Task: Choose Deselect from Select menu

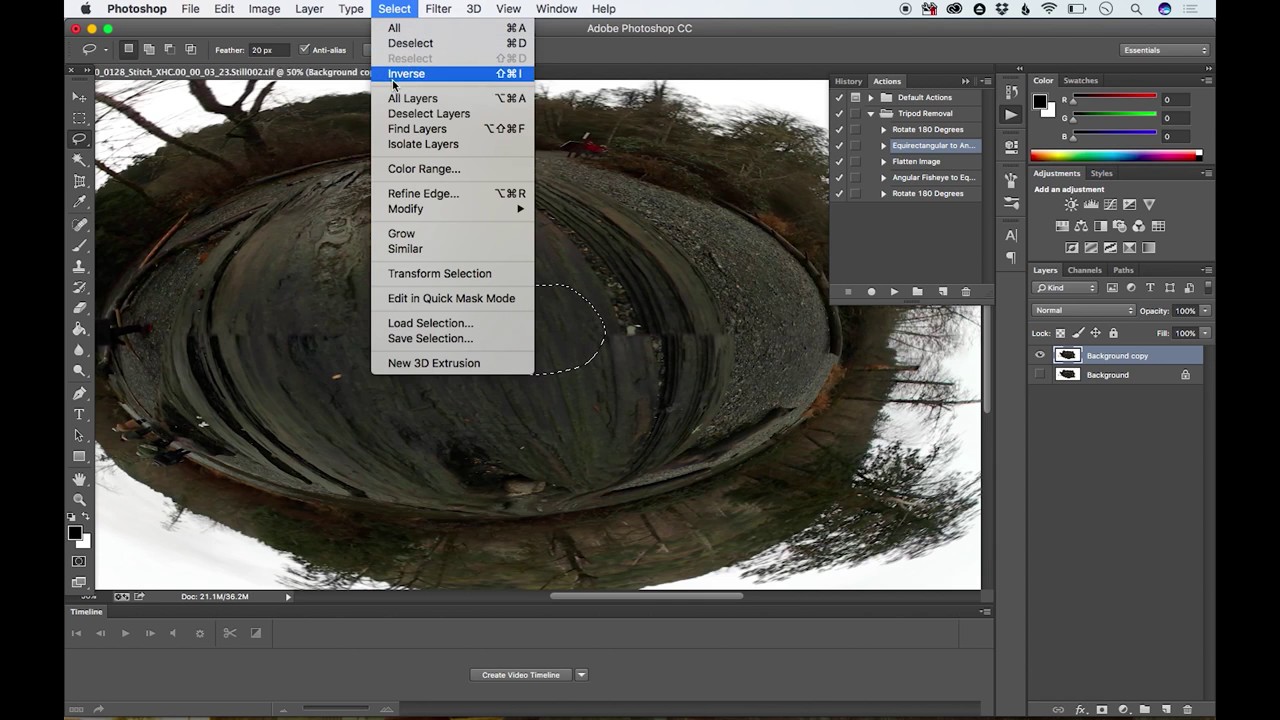Action: [453, 43]
